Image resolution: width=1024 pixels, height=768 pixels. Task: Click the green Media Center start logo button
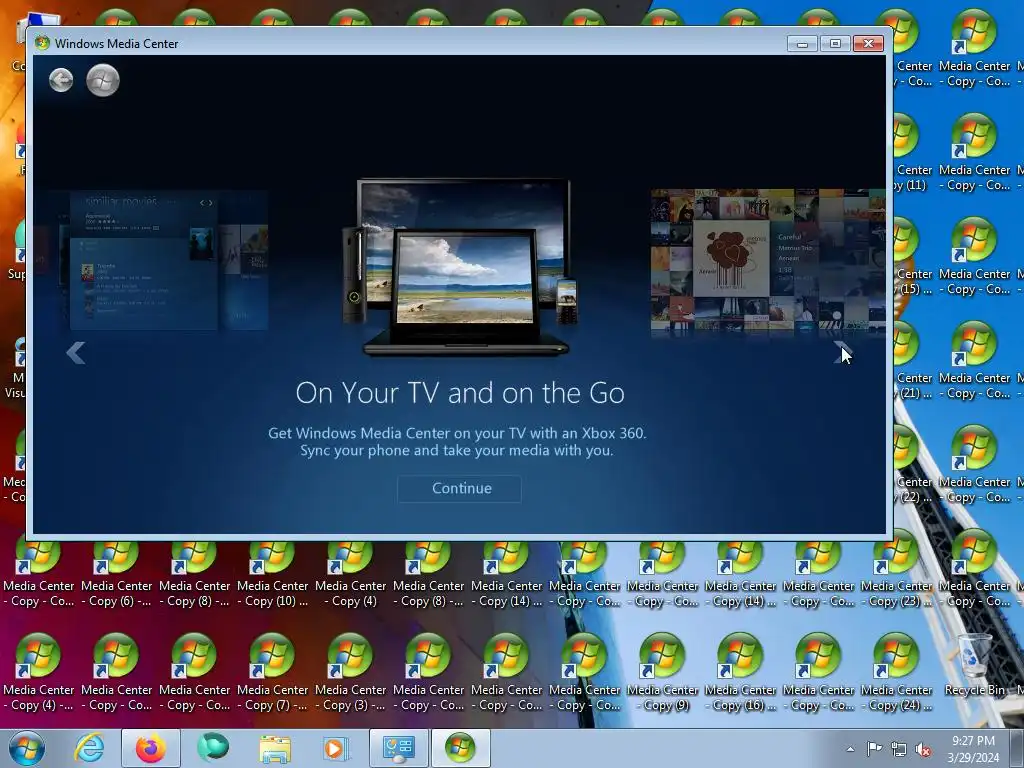point(103,80)
